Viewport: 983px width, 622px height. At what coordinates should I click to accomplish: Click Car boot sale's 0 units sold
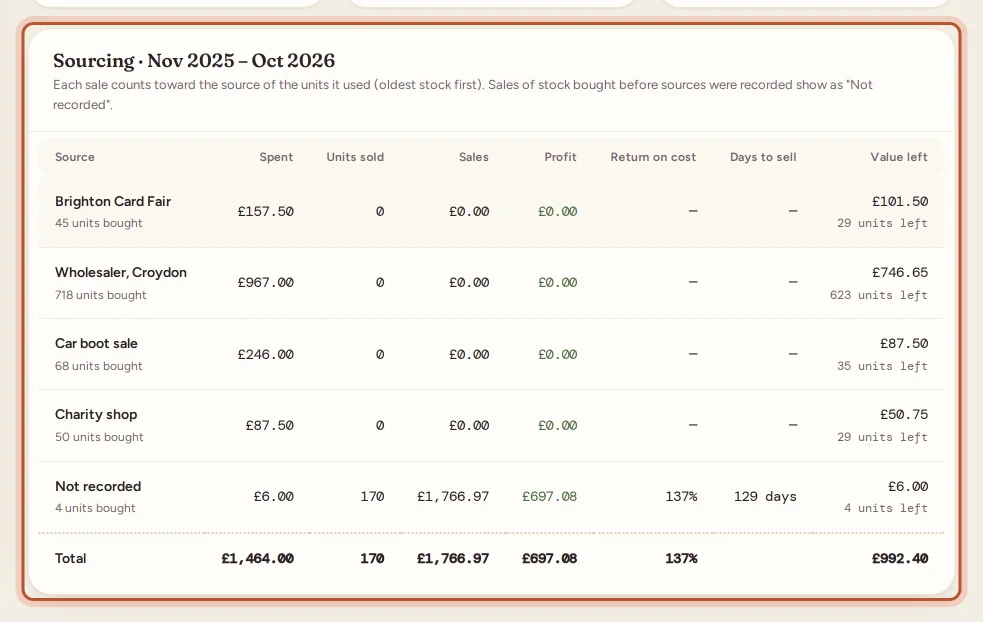[x=380, y=355]
